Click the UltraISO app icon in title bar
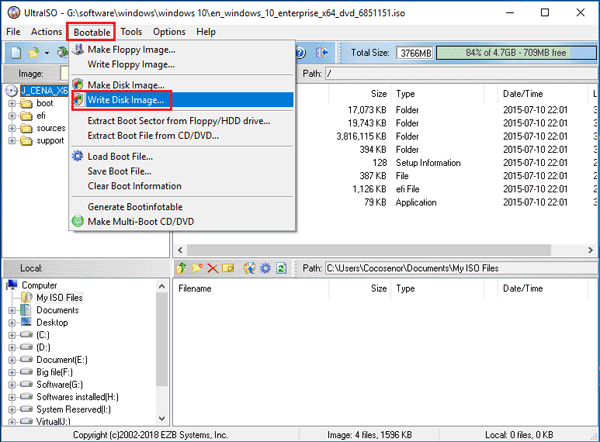Screen dimensions: 600x442 coord(14,13)
